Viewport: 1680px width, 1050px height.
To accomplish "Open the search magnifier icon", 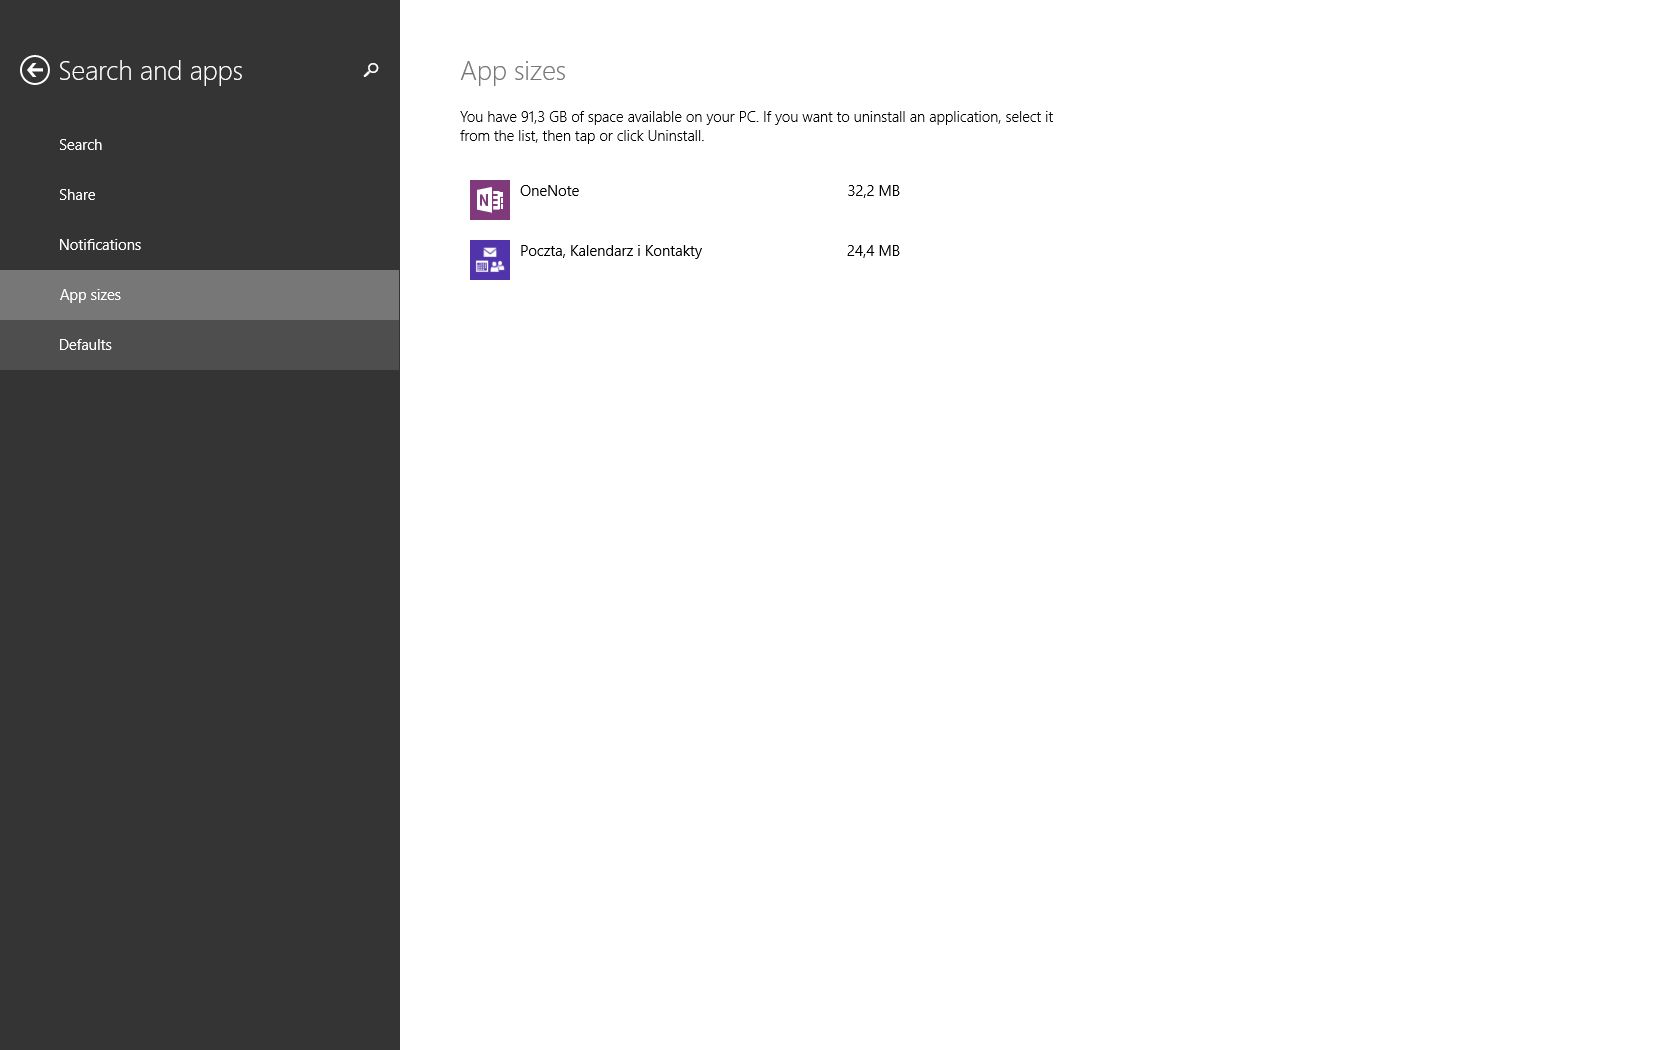I will 371,70.
